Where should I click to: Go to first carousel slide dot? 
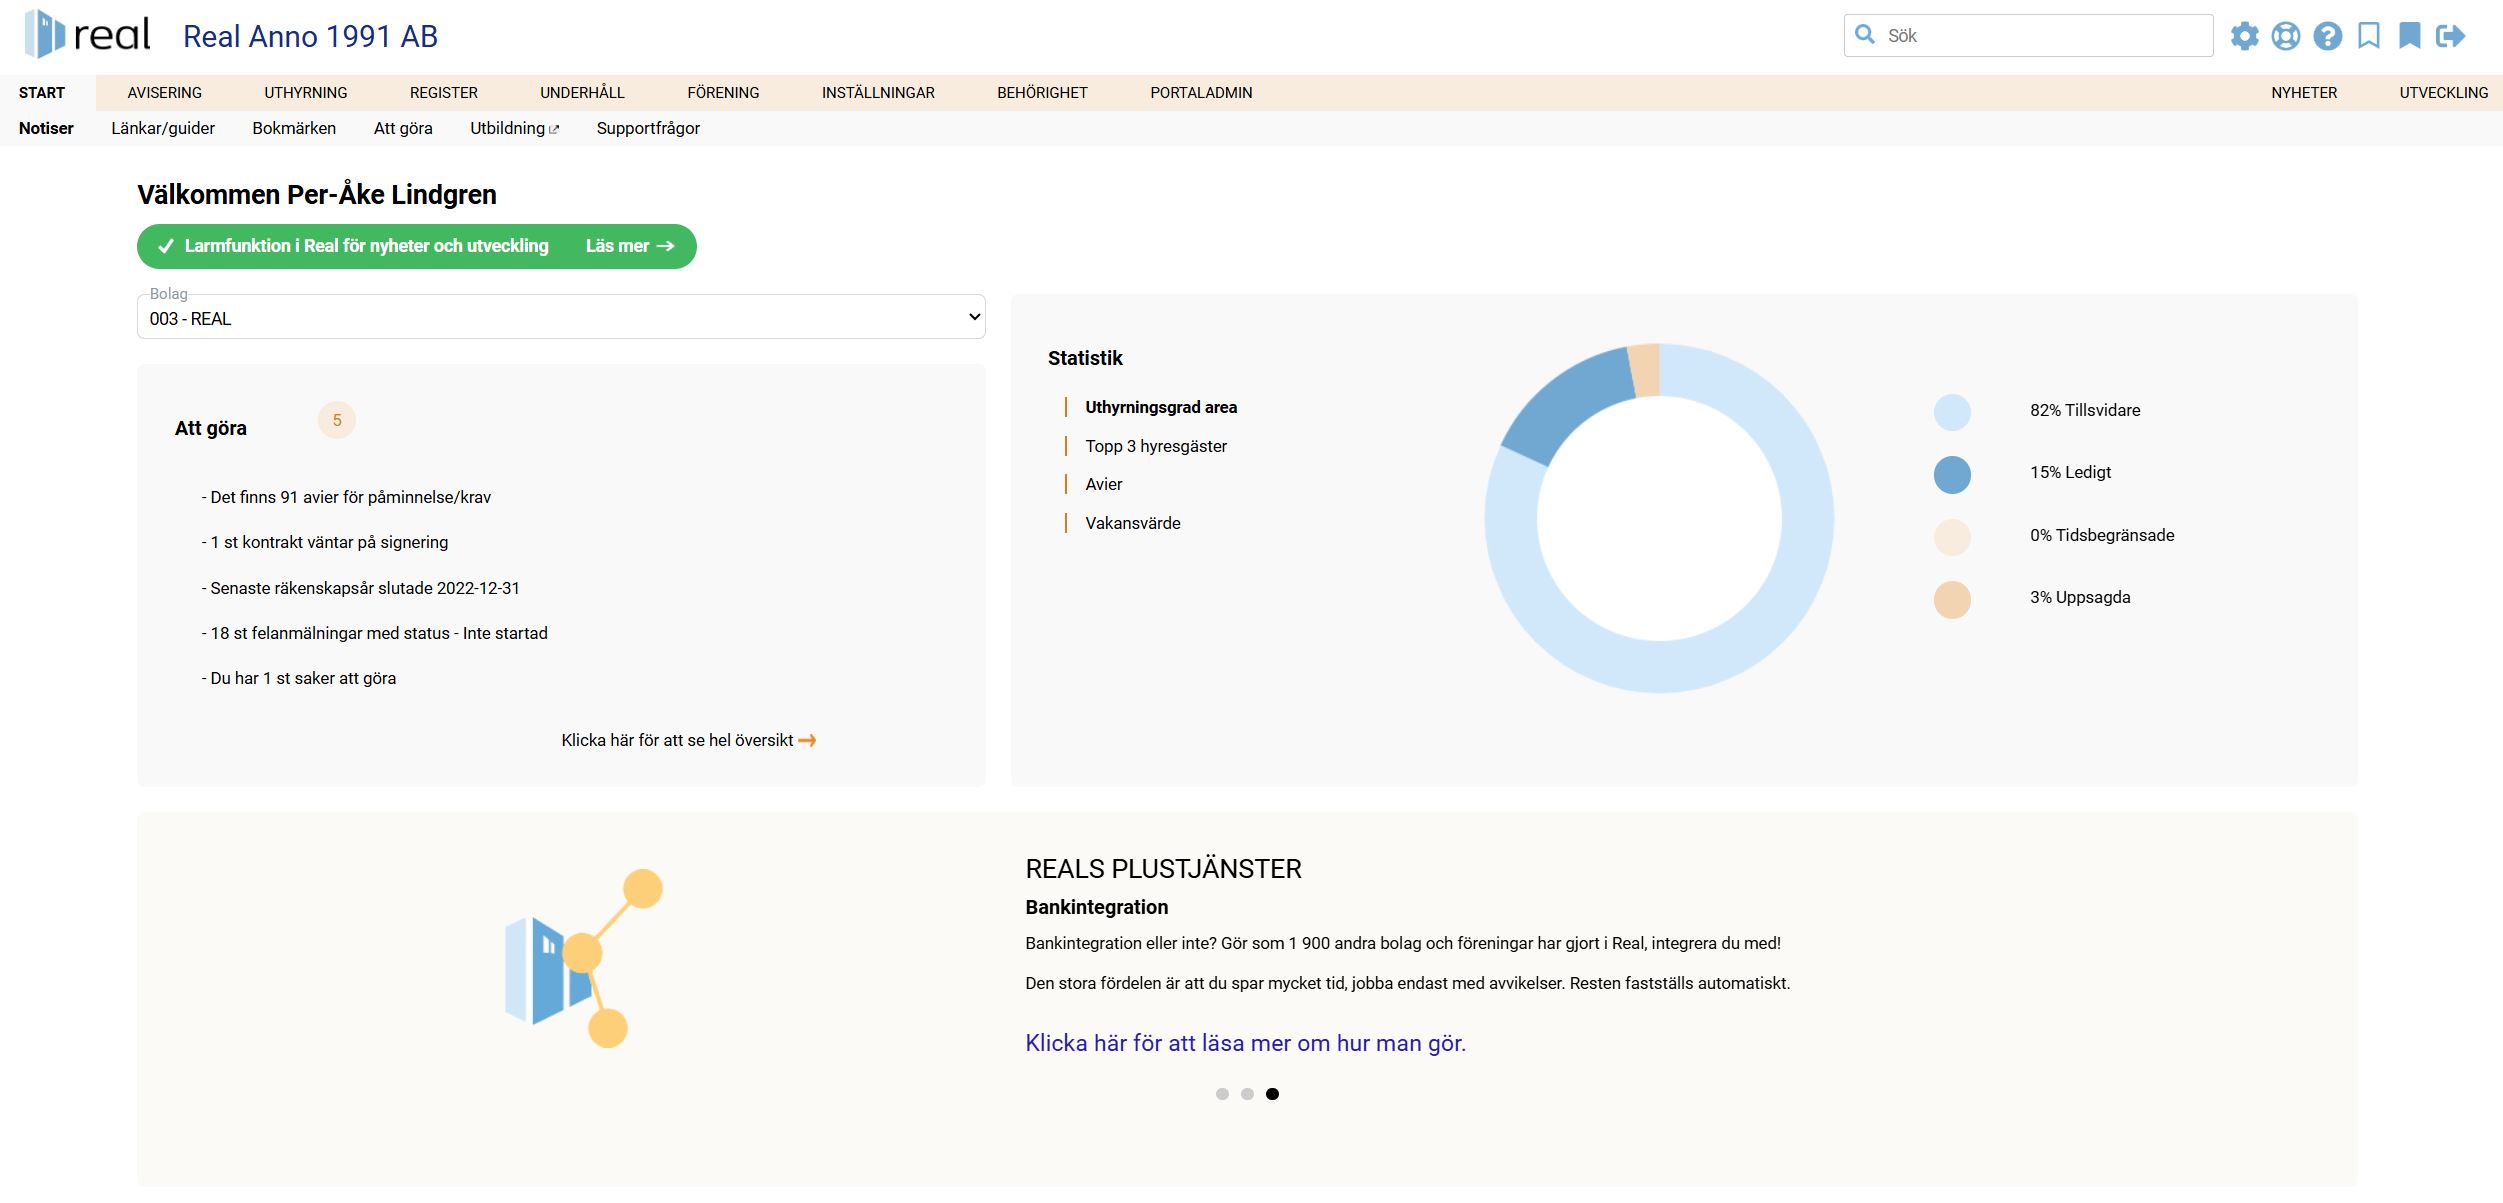pyautogui.click(x=1222, y=1094)
